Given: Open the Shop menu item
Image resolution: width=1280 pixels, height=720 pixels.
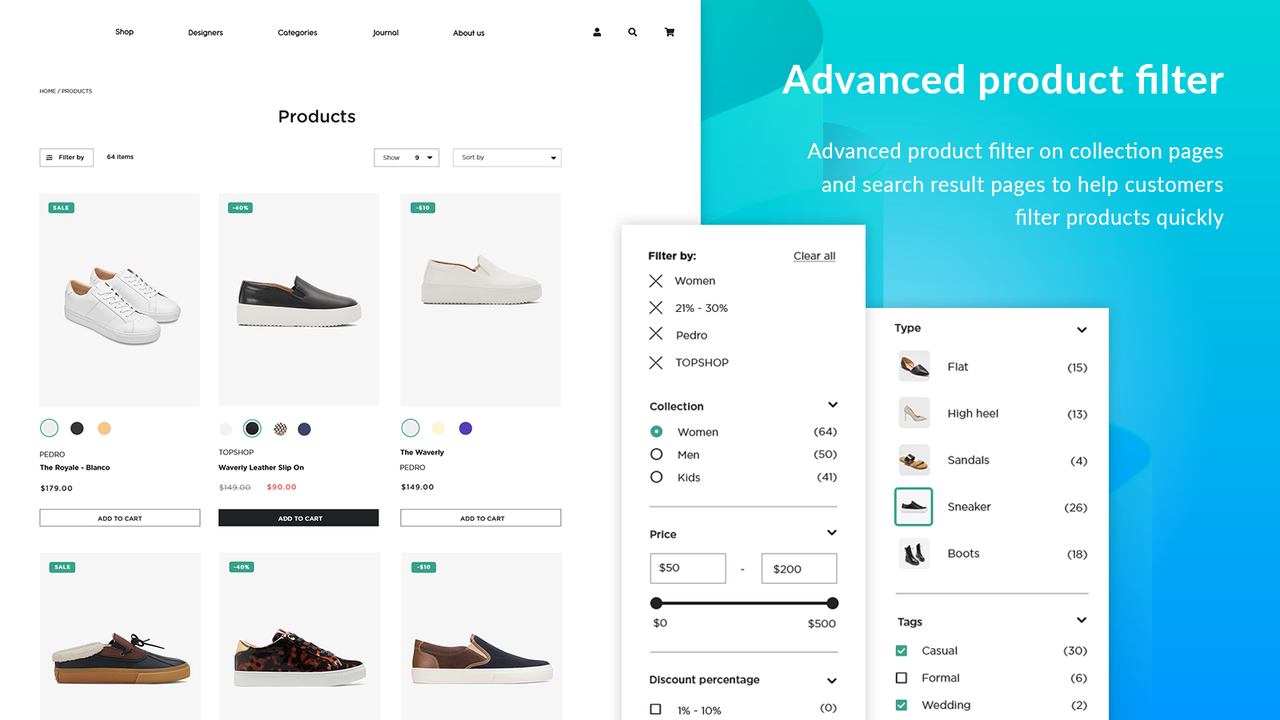Looking at the screenshot, I should [124, 32].
